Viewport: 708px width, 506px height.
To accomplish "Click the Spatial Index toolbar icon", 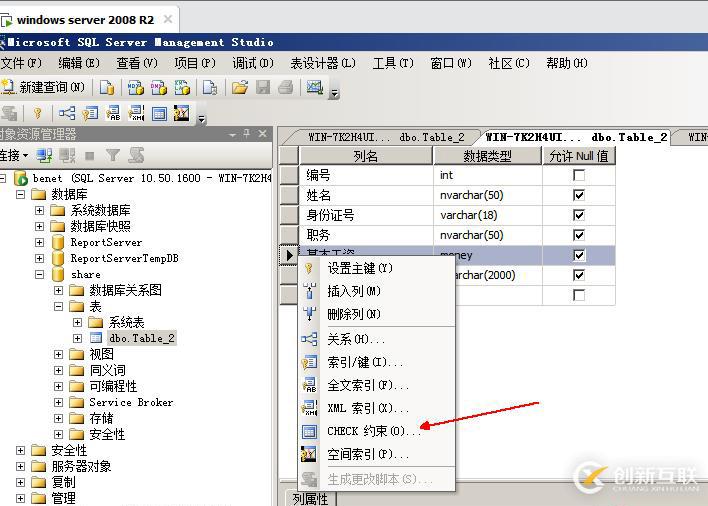I will tap(182, 113).
